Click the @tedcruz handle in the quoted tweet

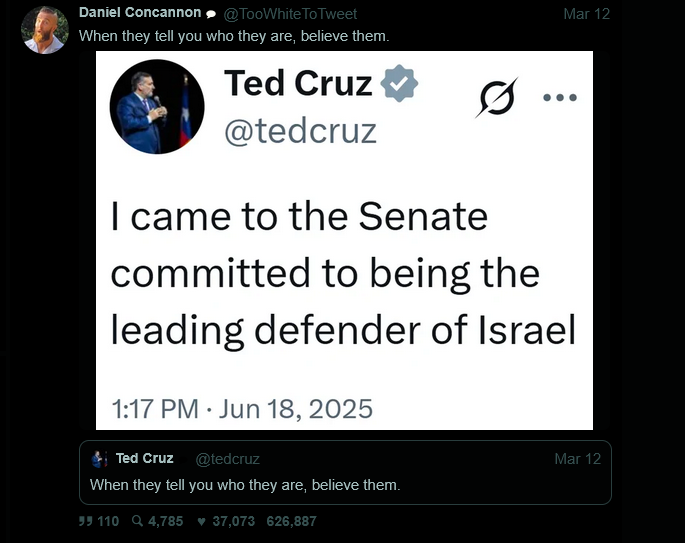pyautogui.click(x=227, y=459)
